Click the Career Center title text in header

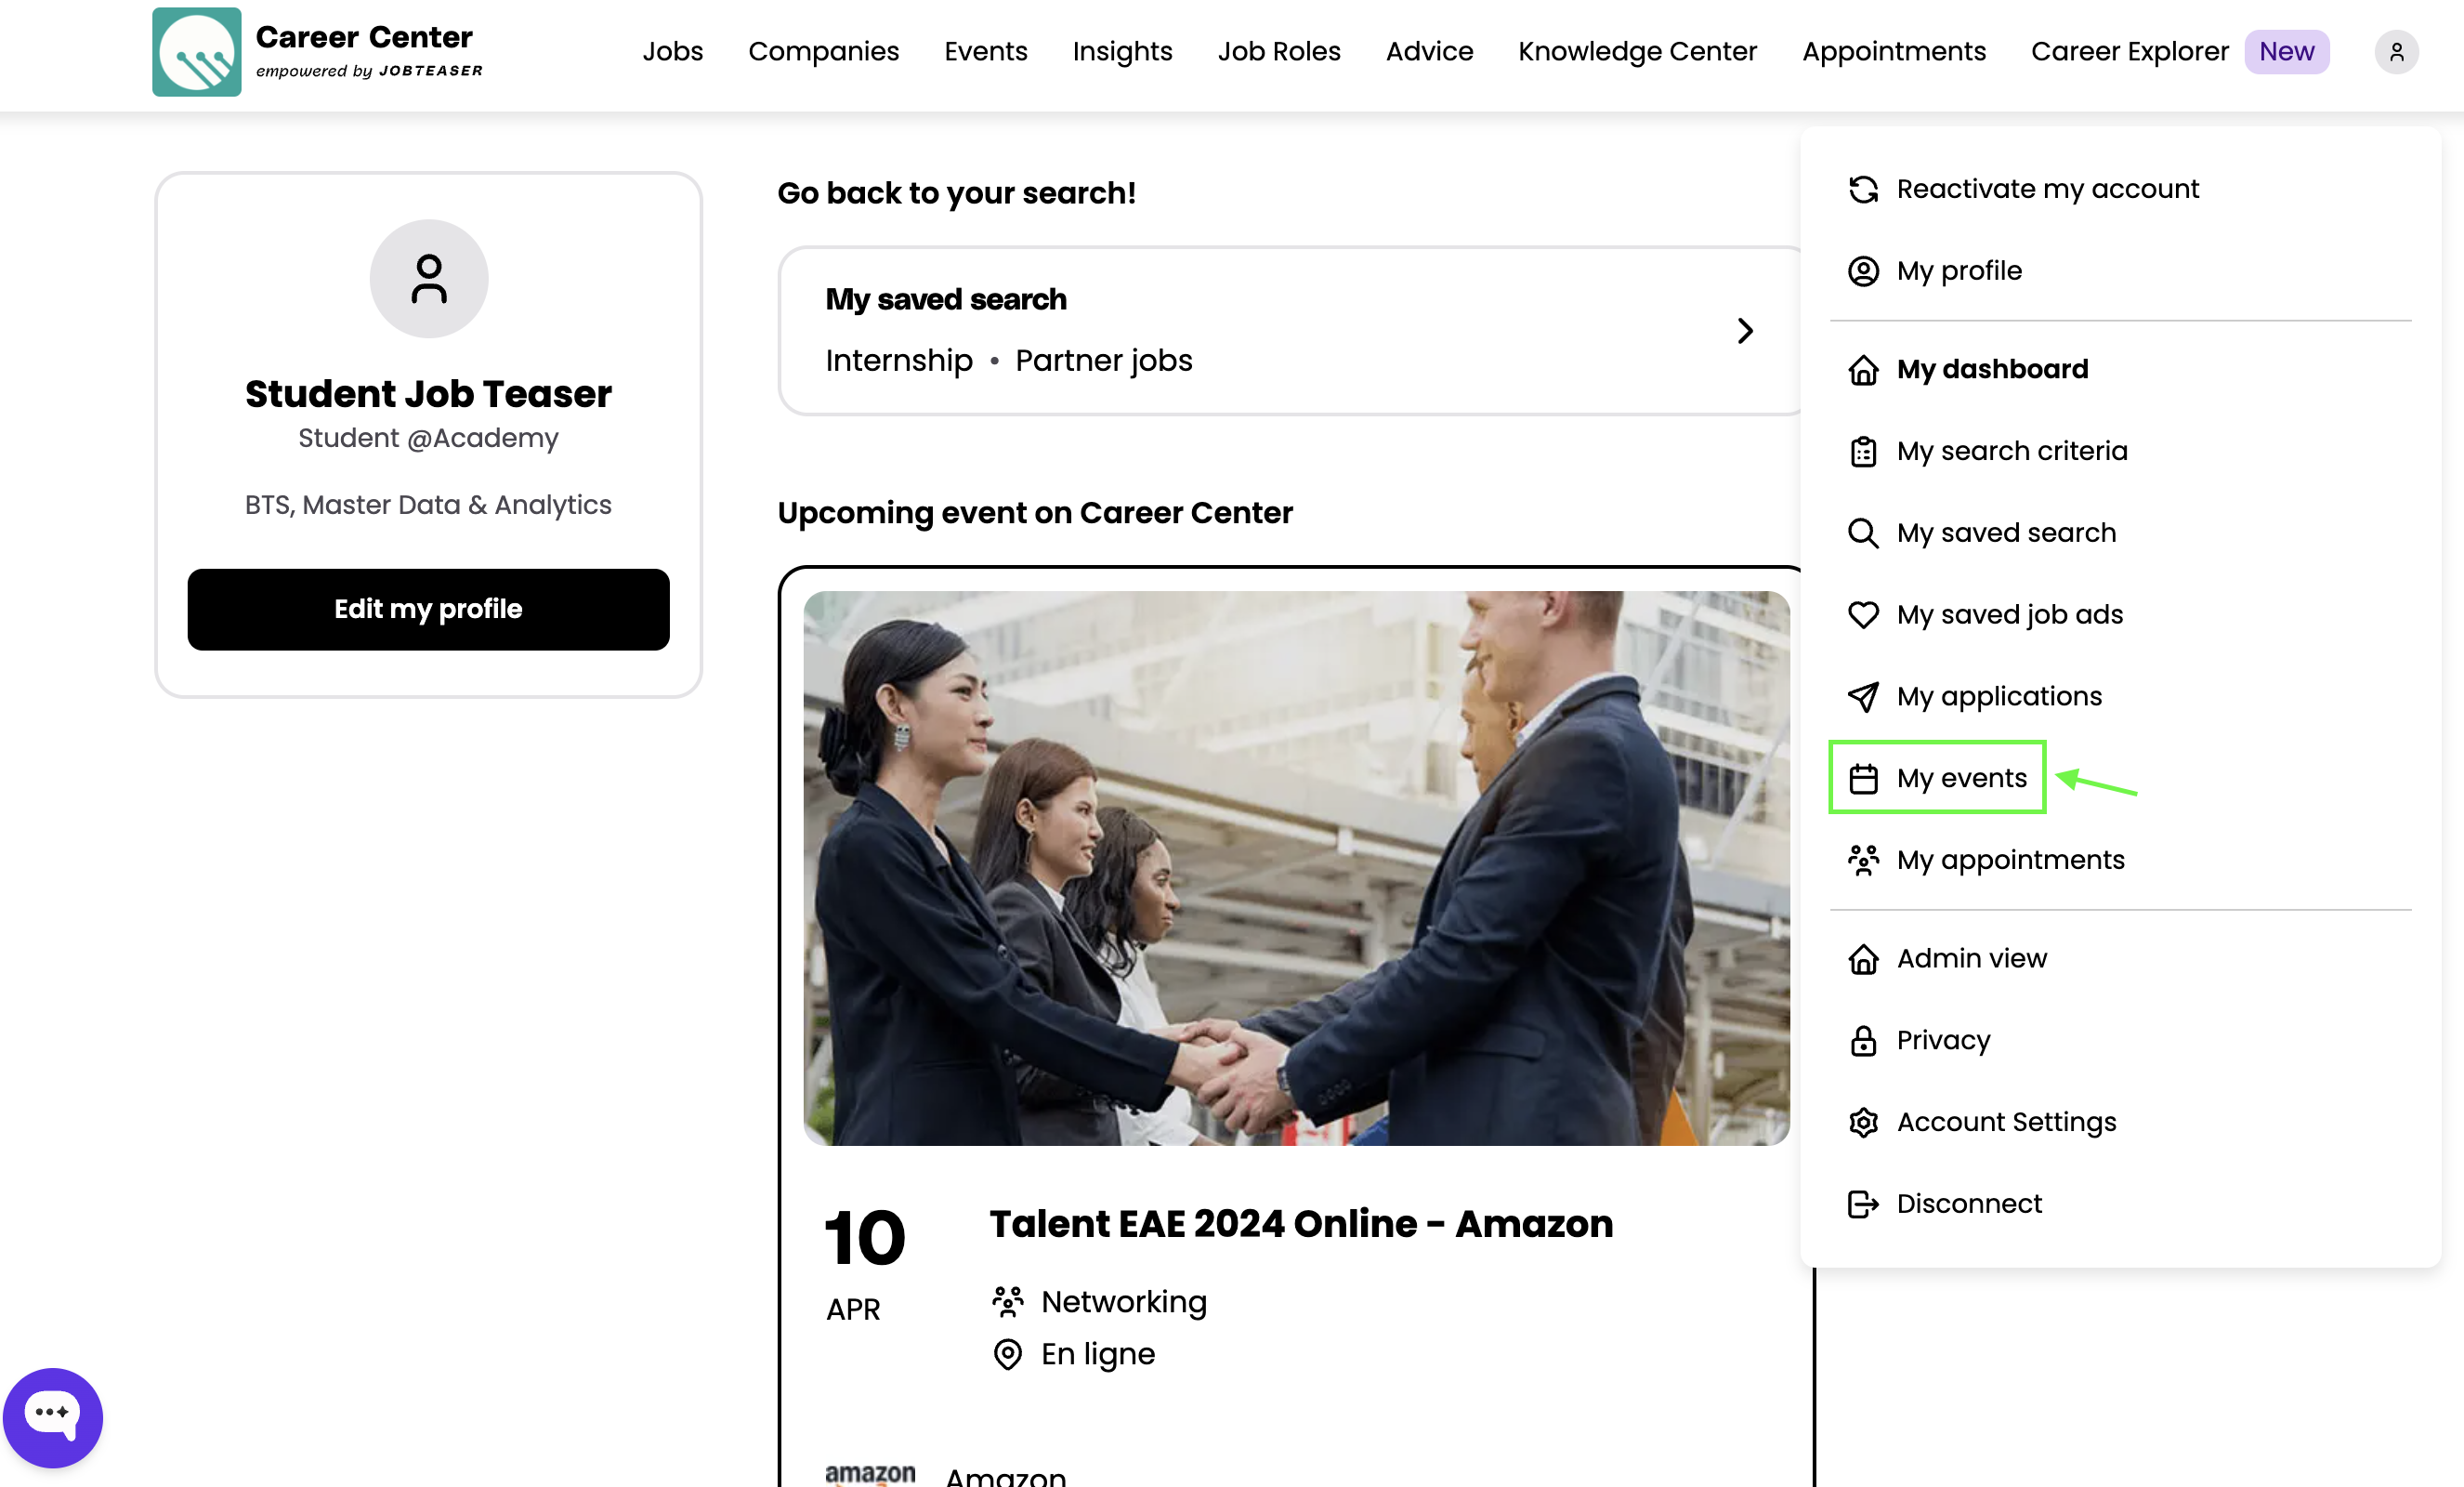point(364,37)
